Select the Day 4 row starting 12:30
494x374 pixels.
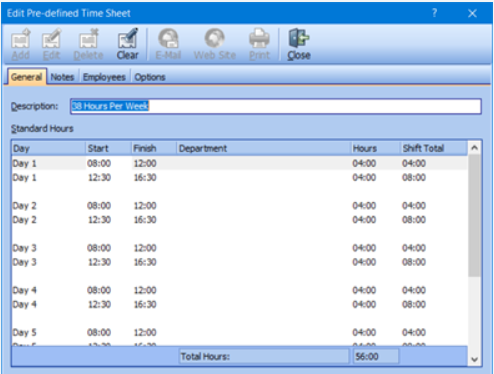(239, 304)
